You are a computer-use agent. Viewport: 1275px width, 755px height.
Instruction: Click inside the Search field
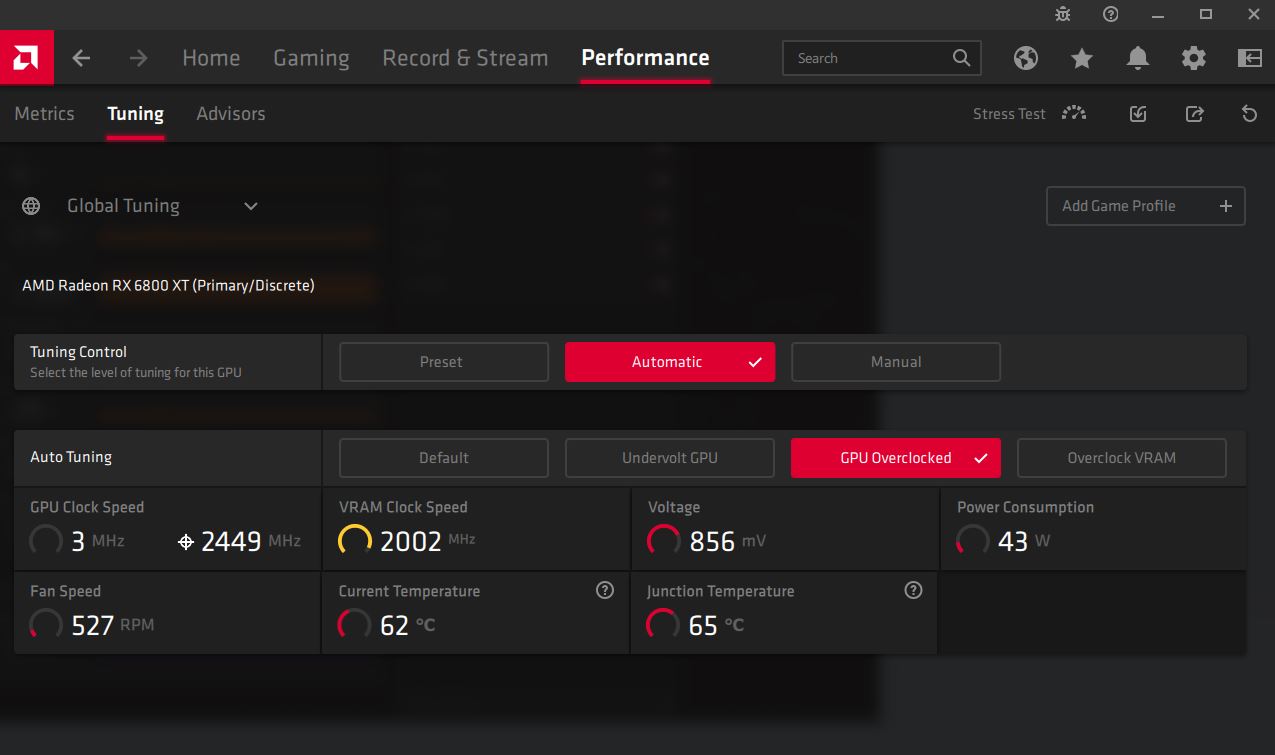tap(882, 58)
